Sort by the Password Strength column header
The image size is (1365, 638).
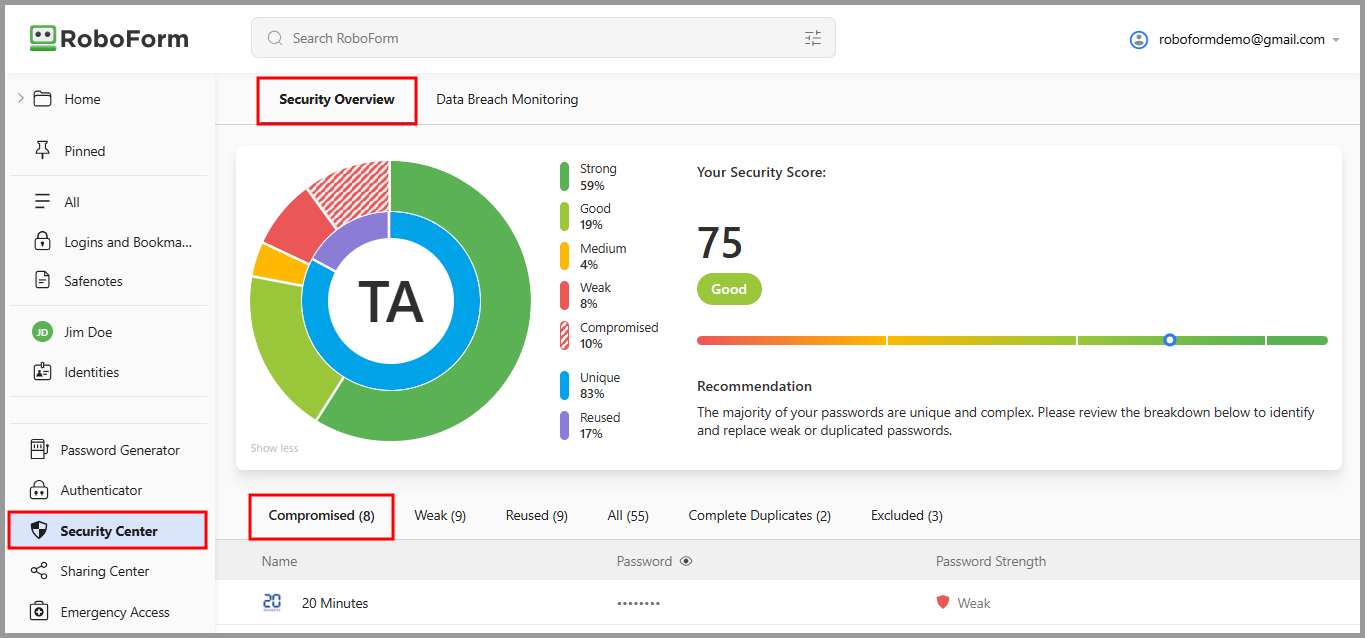coord(991,561)
